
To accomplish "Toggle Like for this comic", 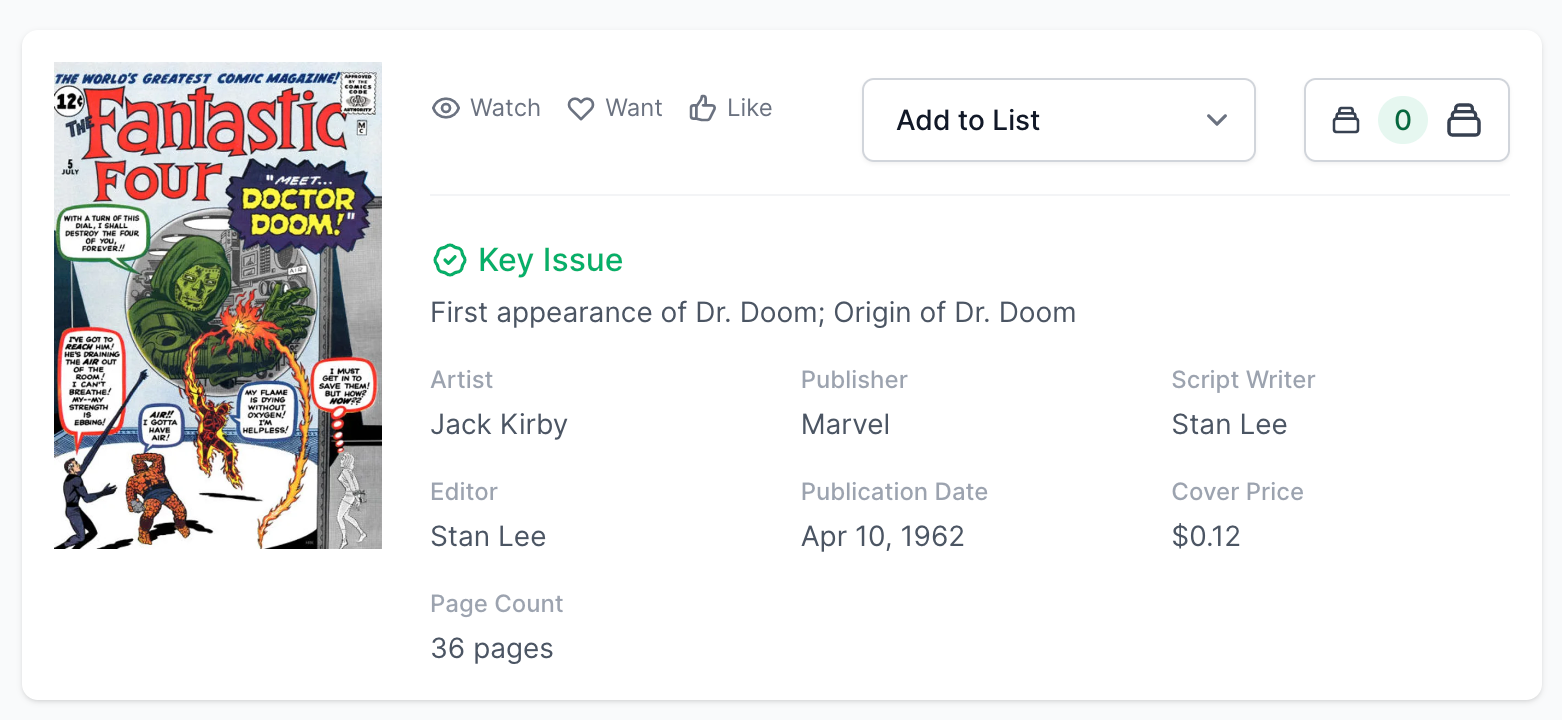I will coord(731,108).
